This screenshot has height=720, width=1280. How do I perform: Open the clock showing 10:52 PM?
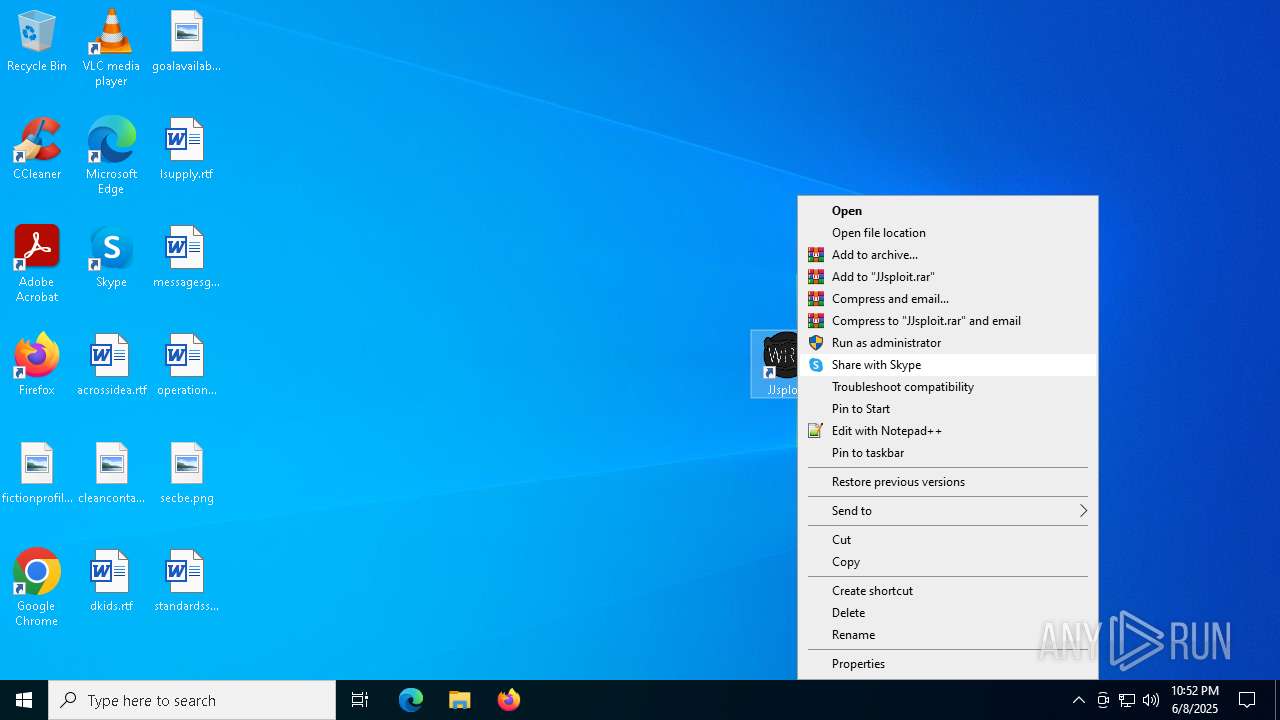pyautogui.click(x=1195, y=700)
